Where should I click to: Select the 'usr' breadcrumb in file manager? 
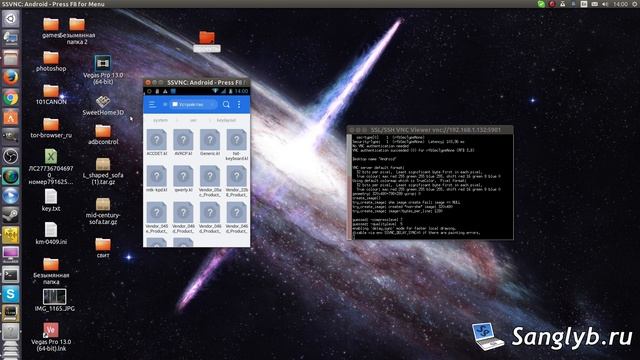(193, 120)
